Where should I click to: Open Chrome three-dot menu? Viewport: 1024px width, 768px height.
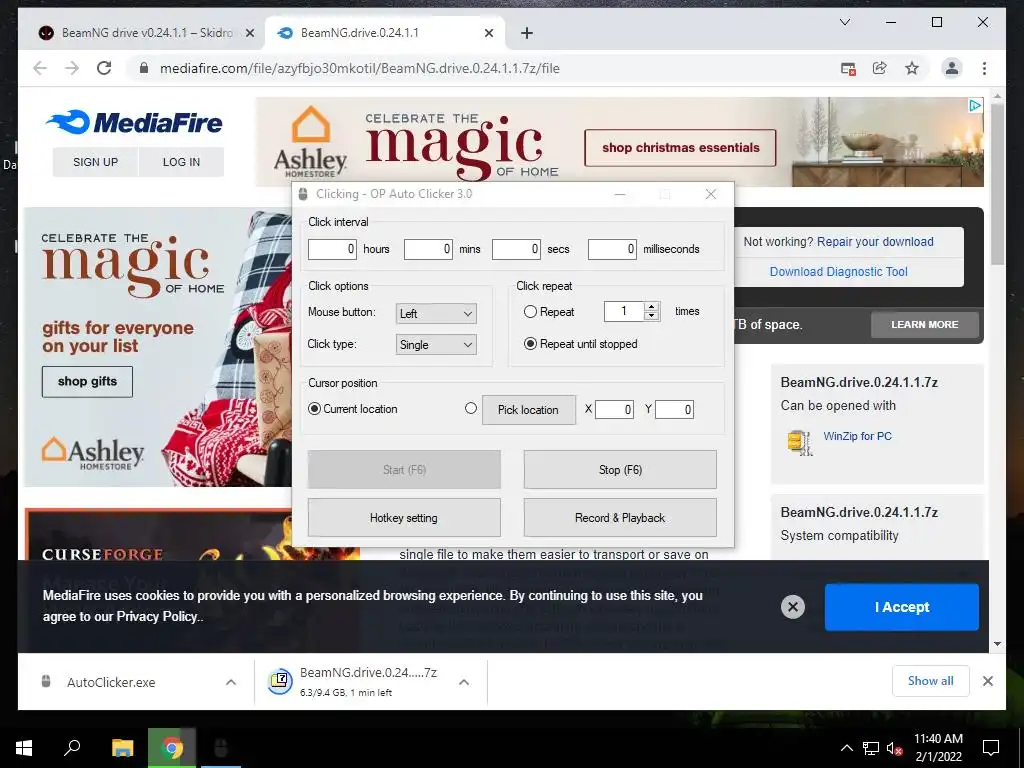pyautogui.click(x=984, y=68)
